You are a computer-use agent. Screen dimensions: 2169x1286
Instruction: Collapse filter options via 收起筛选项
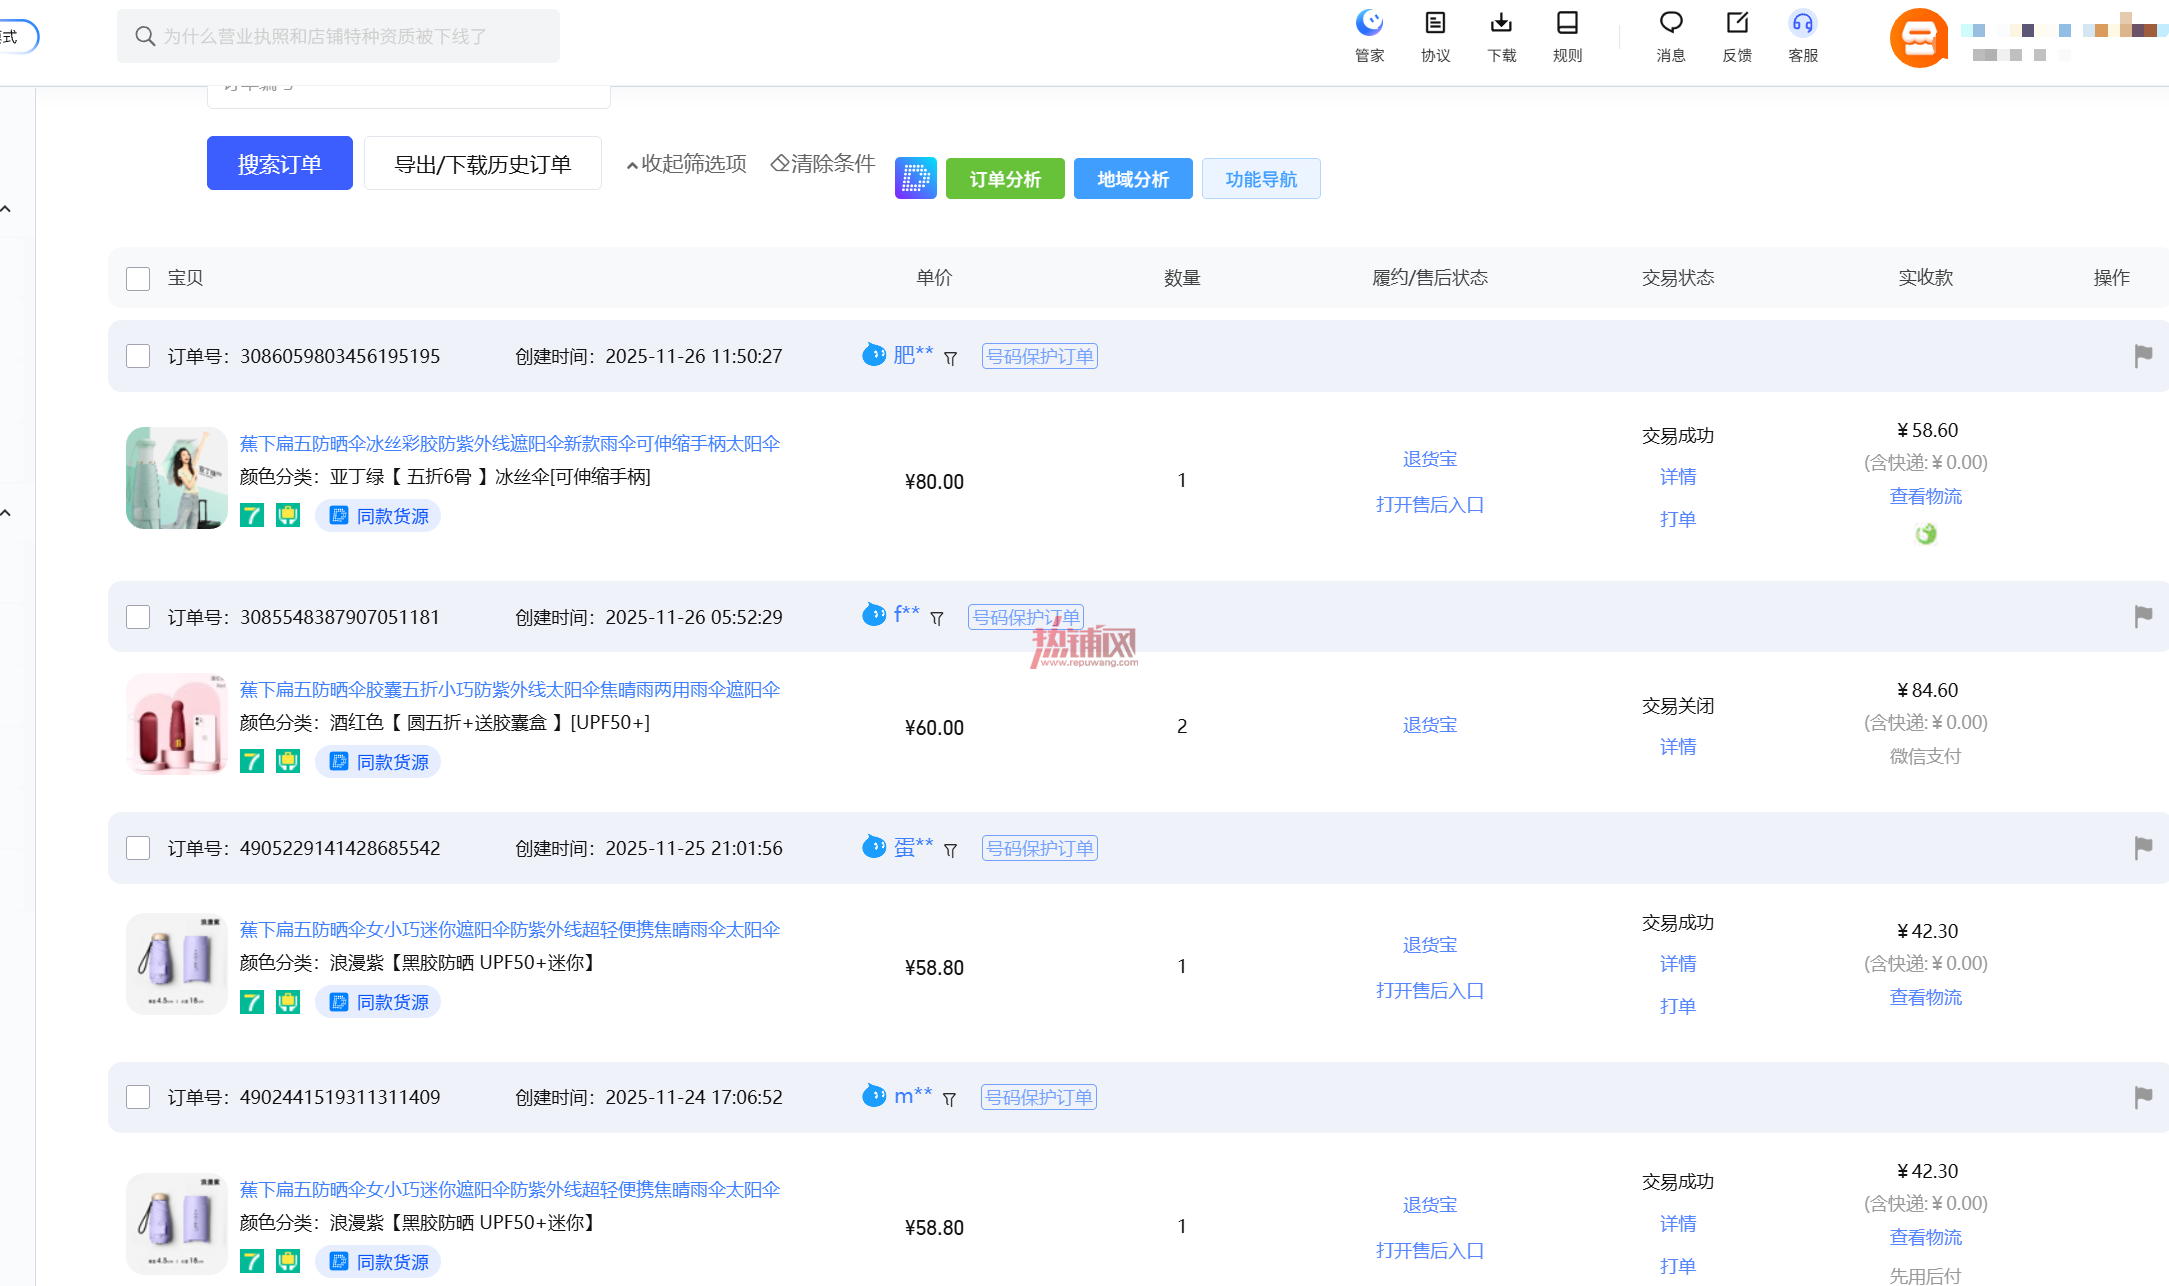[686, 164]
